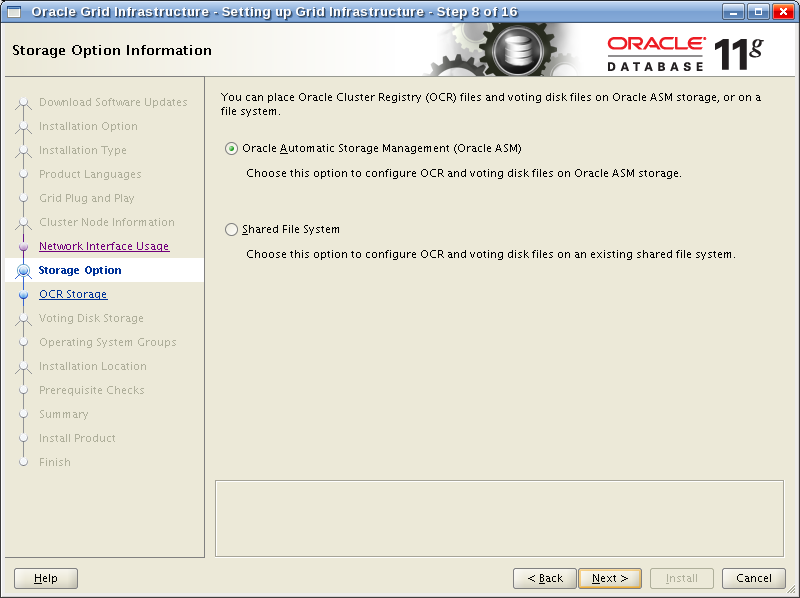800x598 pixels.
Task: Click the OCR Storage step bullet icon
Action: 23,295
